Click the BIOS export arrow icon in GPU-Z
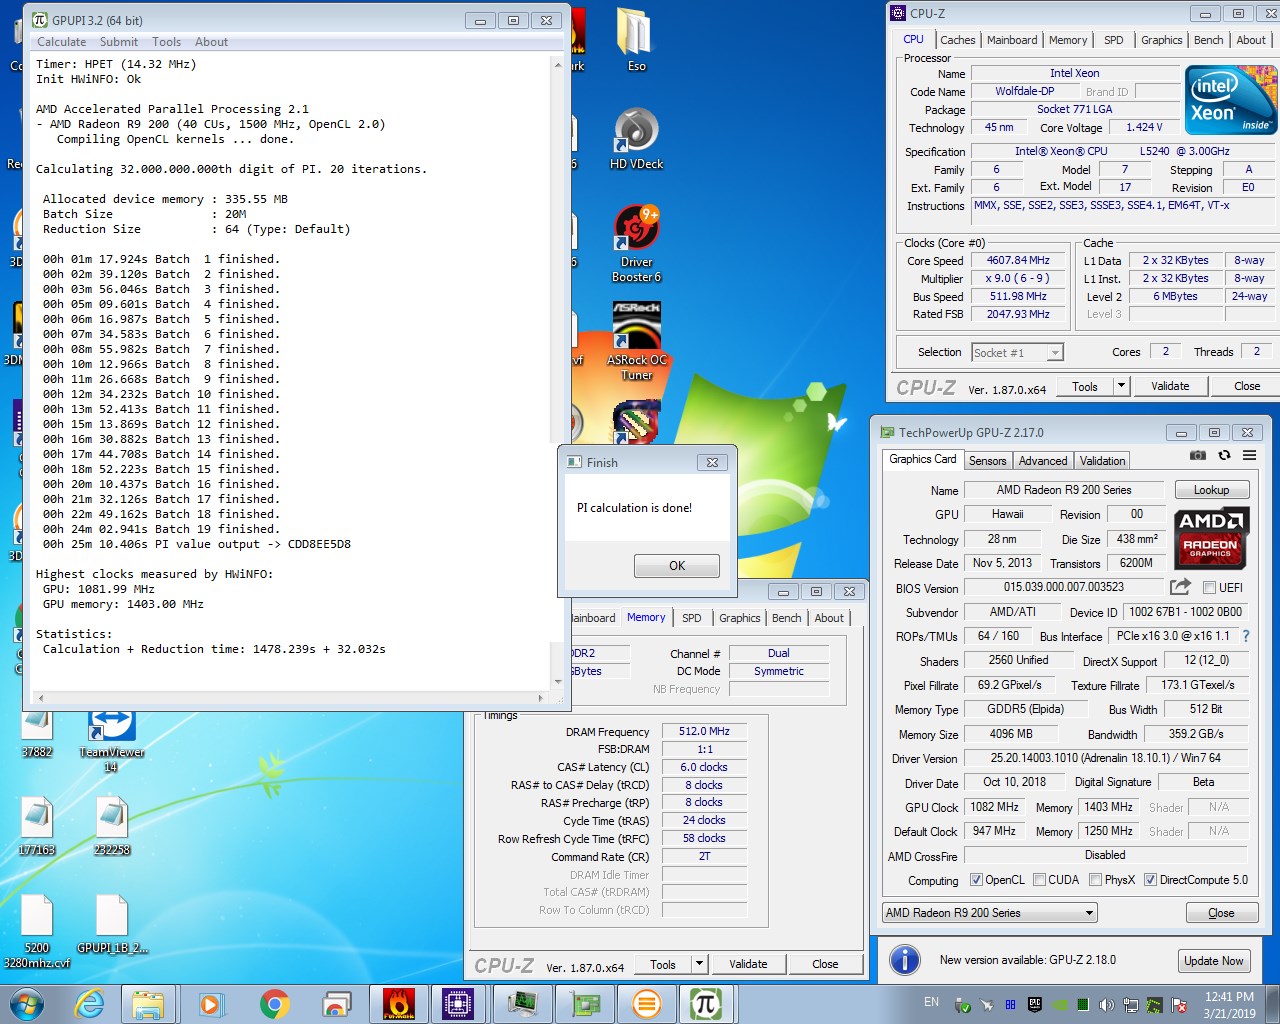 pyautogui.click(x=1181, y=587)
